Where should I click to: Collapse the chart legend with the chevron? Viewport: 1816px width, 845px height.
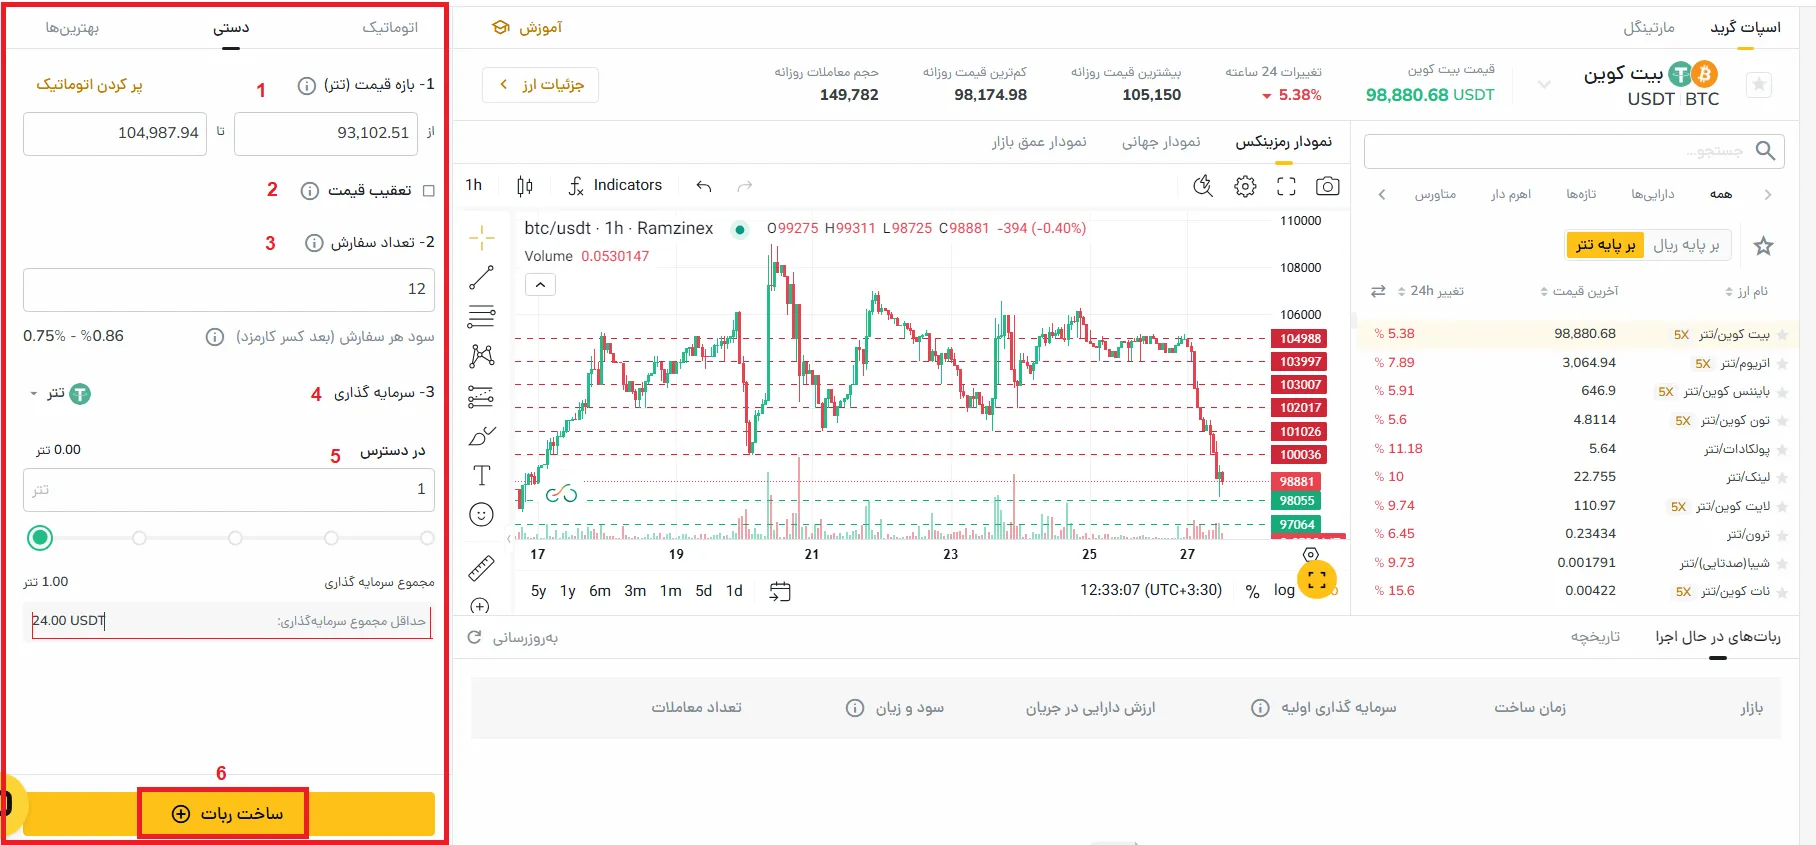pyautogui.click(x=540, y=284)
